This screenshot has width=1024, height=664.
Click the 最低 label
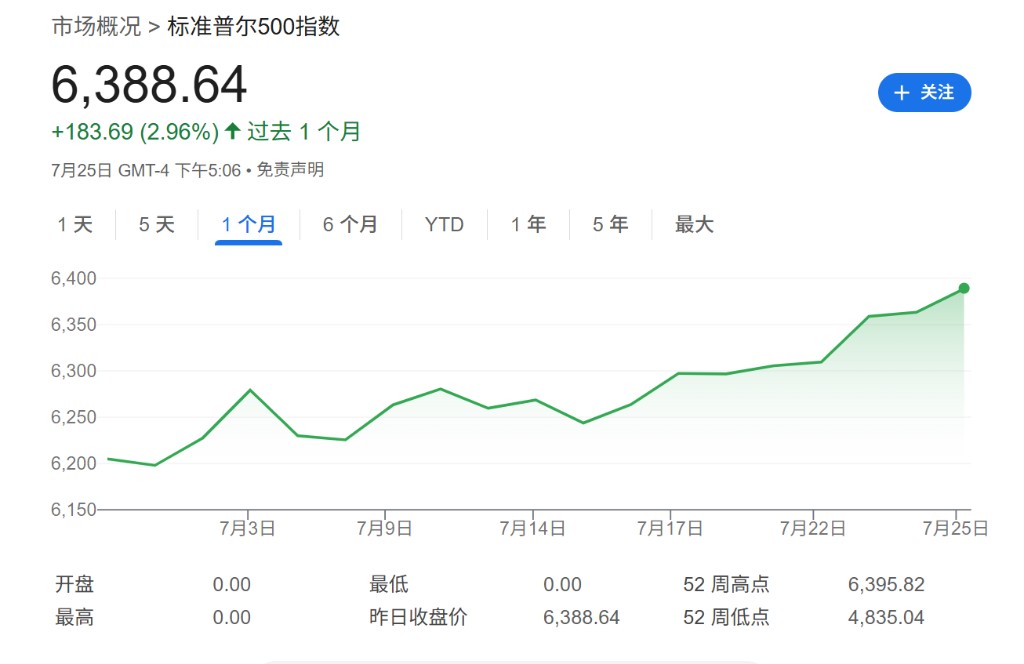pyautogui.click(x=389, y=584)
